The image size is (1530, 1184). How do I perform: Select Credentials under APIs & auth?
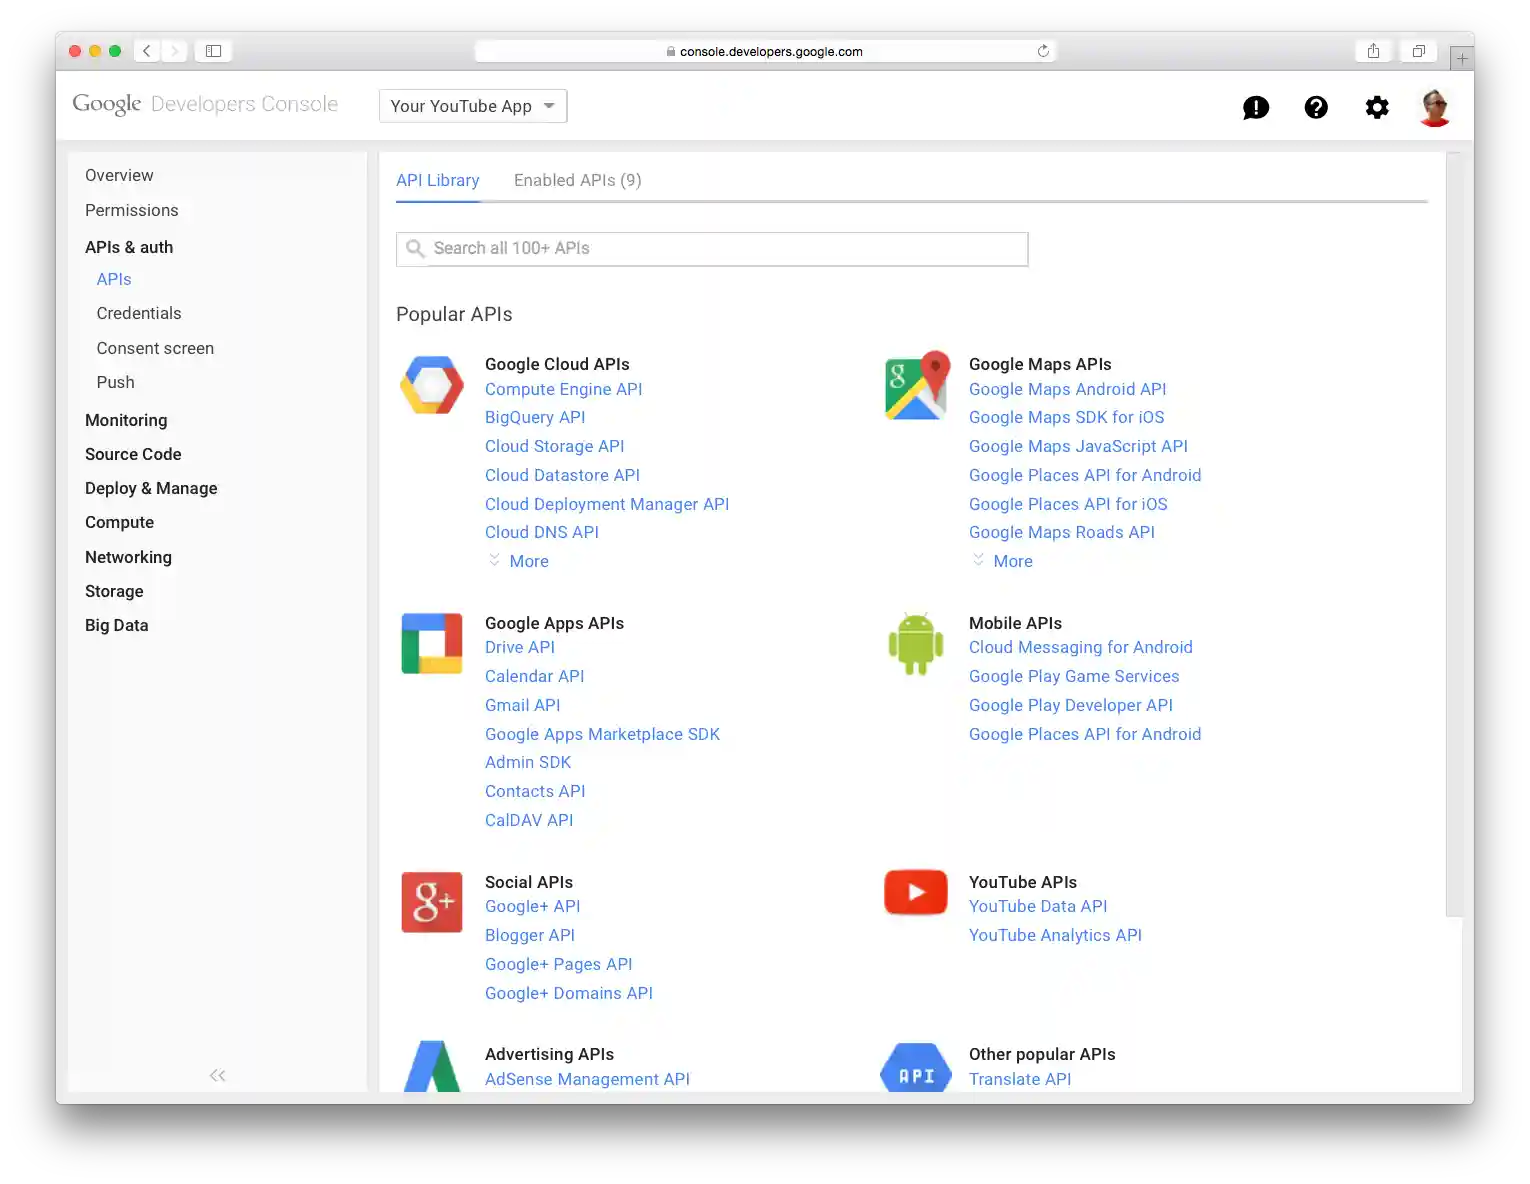pos(139,313)
